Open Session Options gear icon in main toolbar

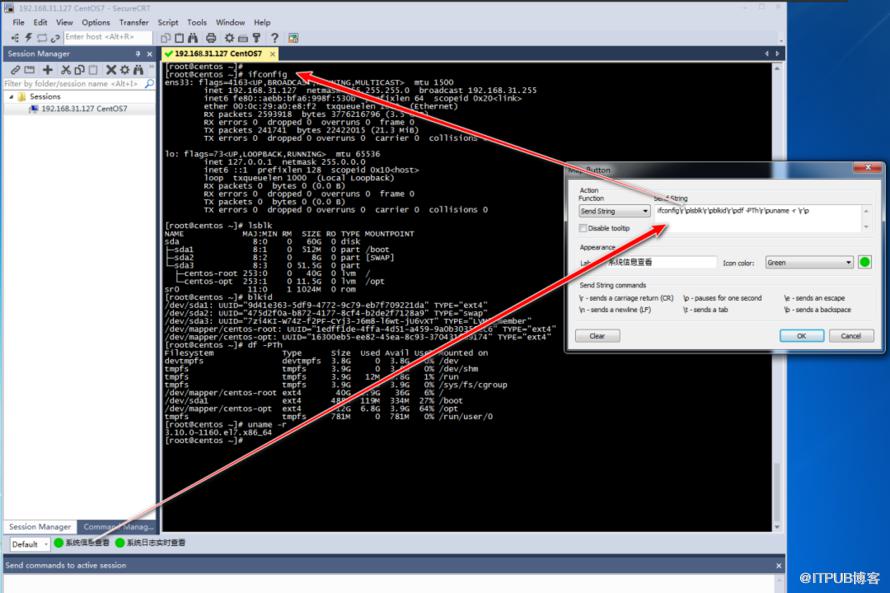click(227, 38)
